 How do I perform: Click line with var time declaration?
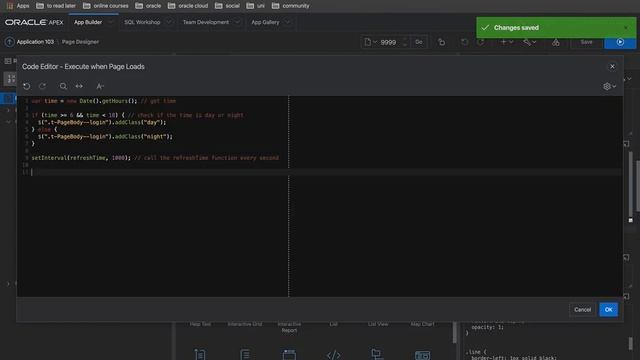coord(104,101)
